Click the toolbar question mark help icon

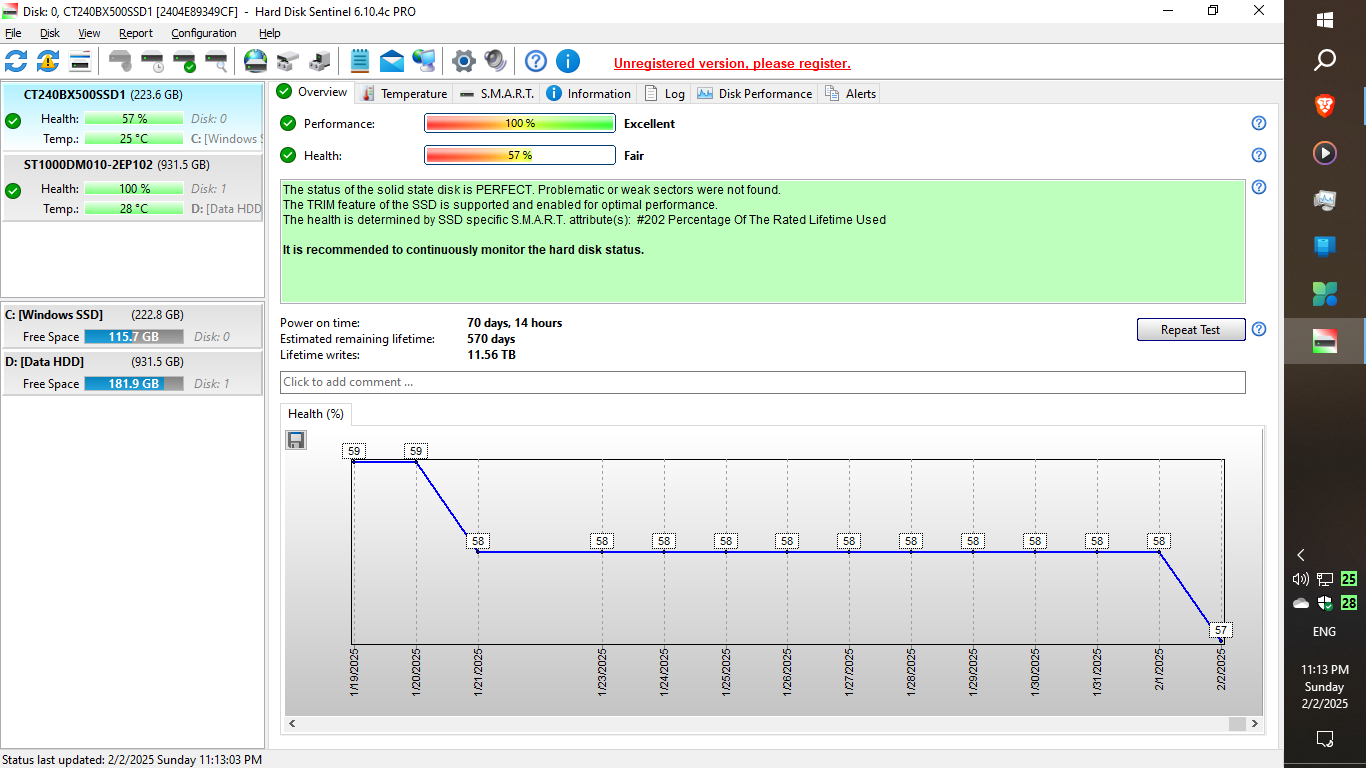click(536, 61)
